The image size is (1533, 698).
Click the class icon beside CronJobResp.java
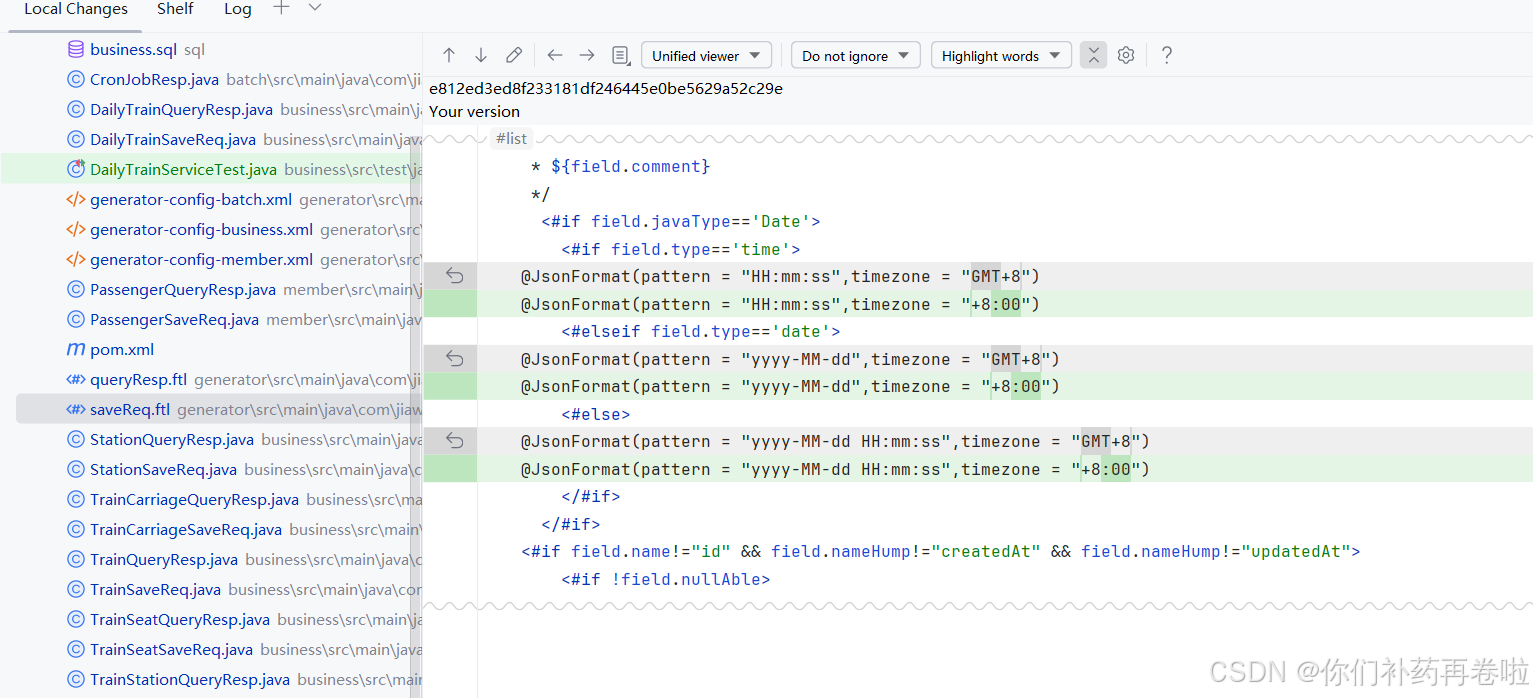(x=76, y=79)
